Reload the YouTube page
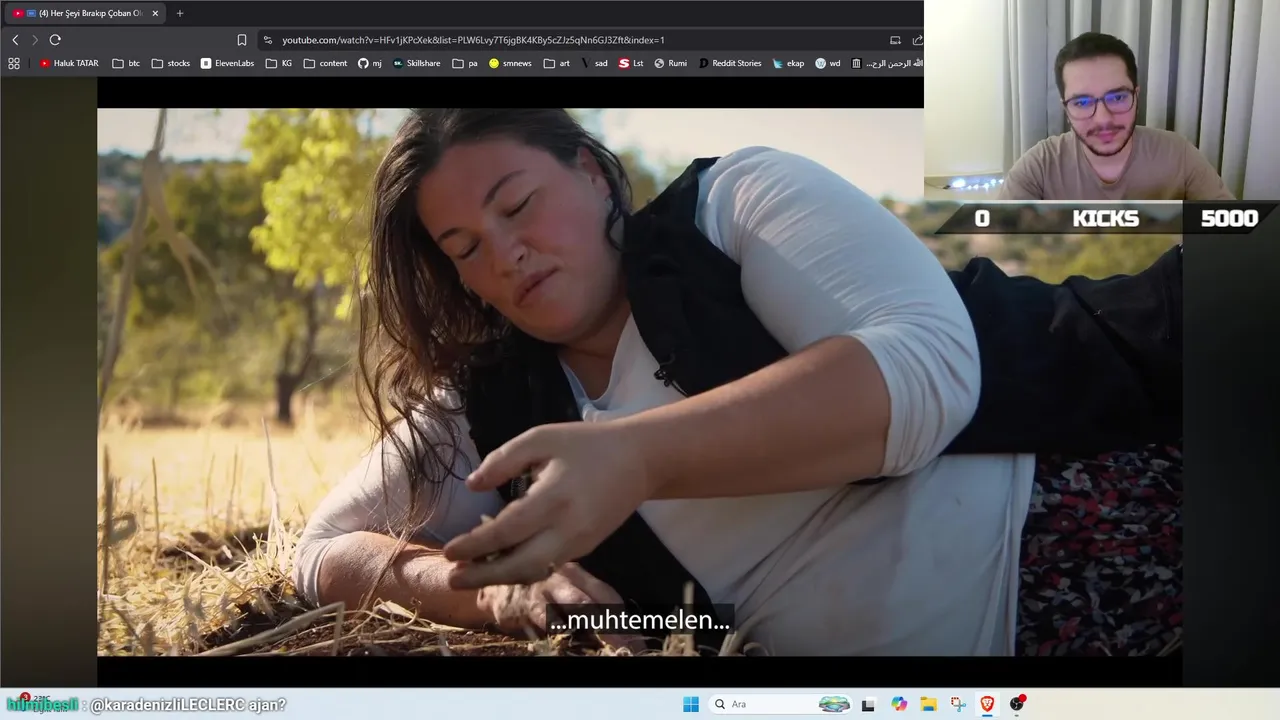 55,40
